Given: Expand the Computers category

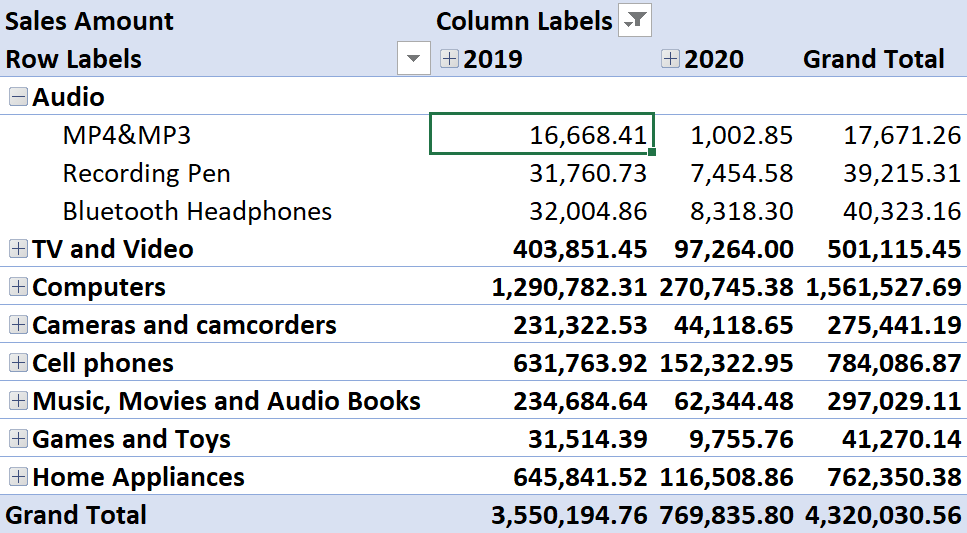Looking at the screenshot, I should (19, 287).
